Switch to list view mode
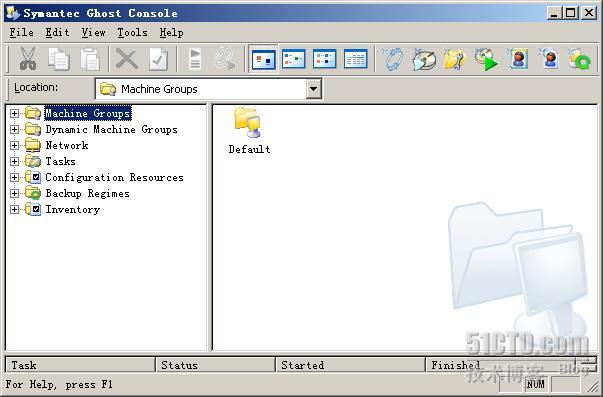Image resolution: width=603 pixels, height=397 pixels. point(325,59)
